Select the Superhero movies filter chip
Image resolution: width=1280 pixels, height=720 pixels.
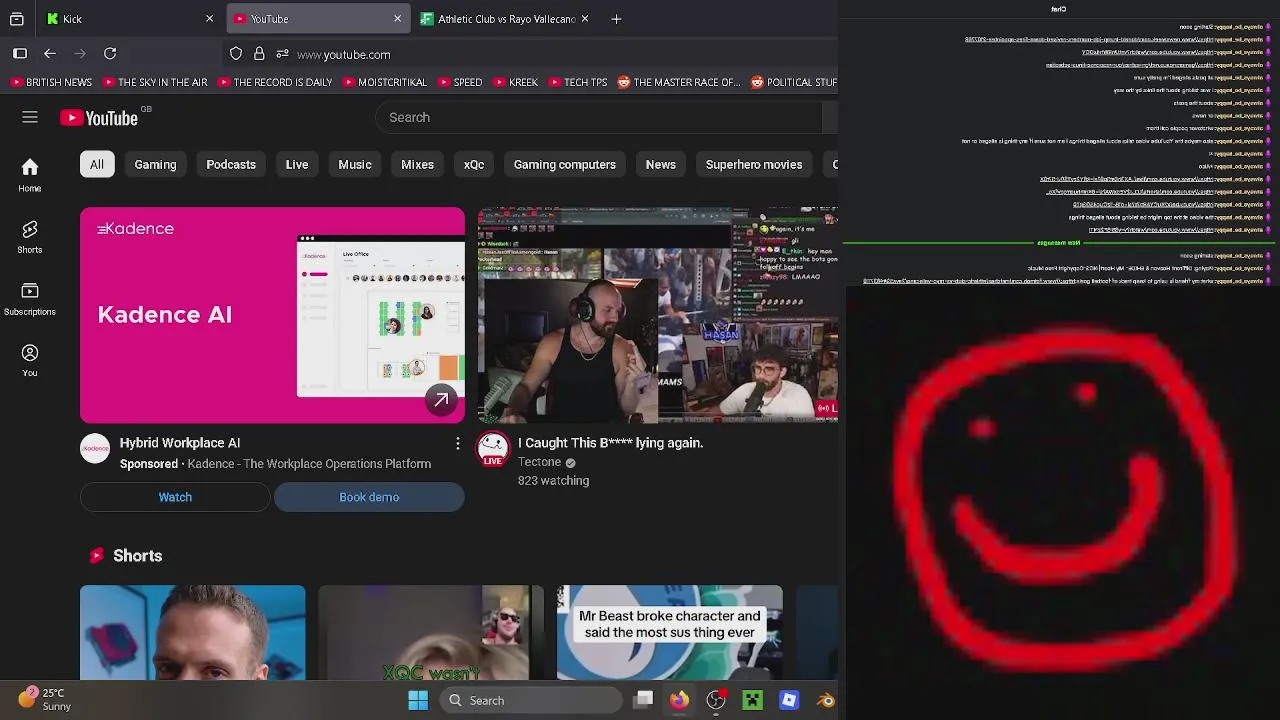click(754, 165)
